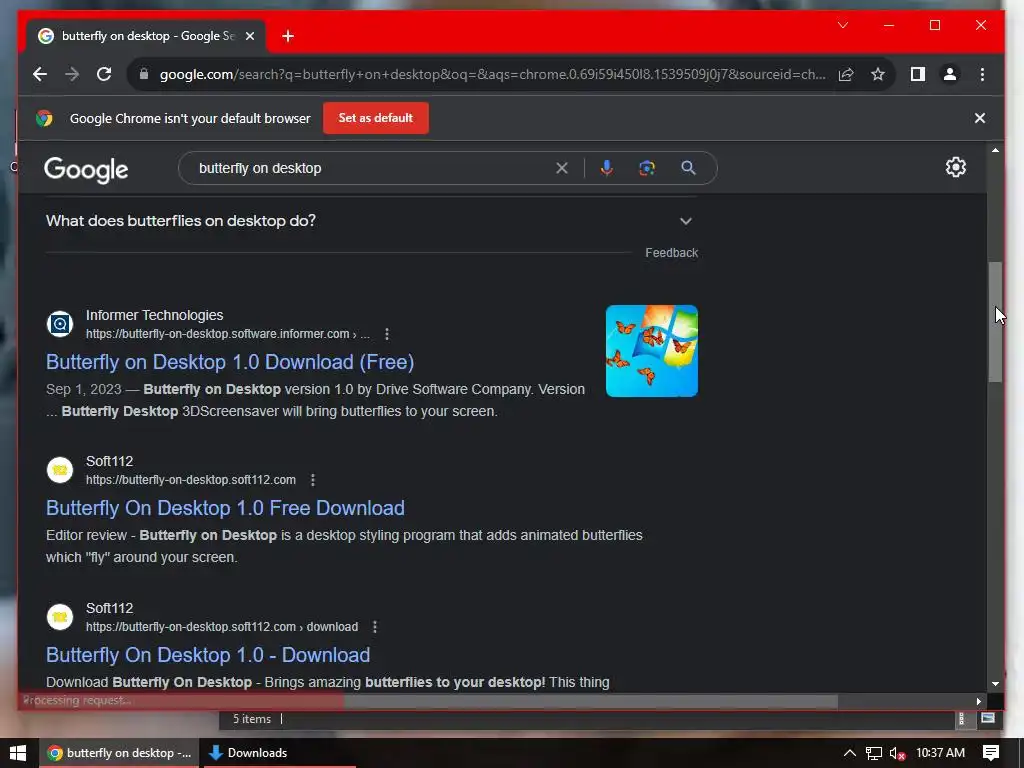Screen dimensions: 1024x768
Task: Click the Chrome logo in the notification bar
Action: point(44,118)
